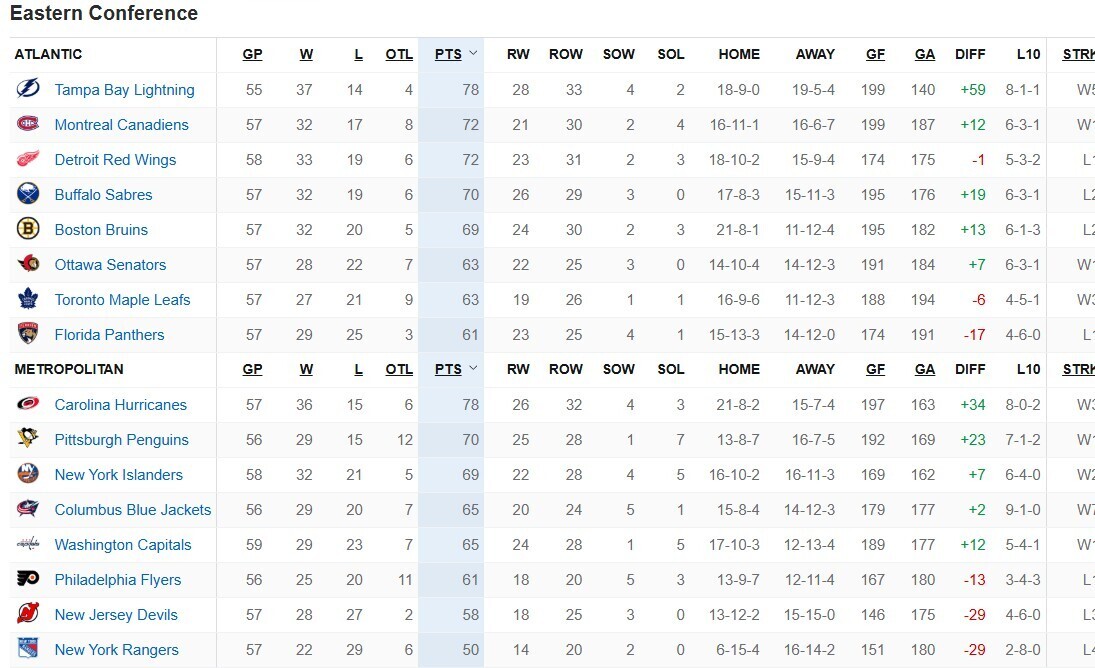Viewport: 1095px width, 668px height.
Task: Click the Philadelphia Flyers logo icon
Action: [28, 579]
